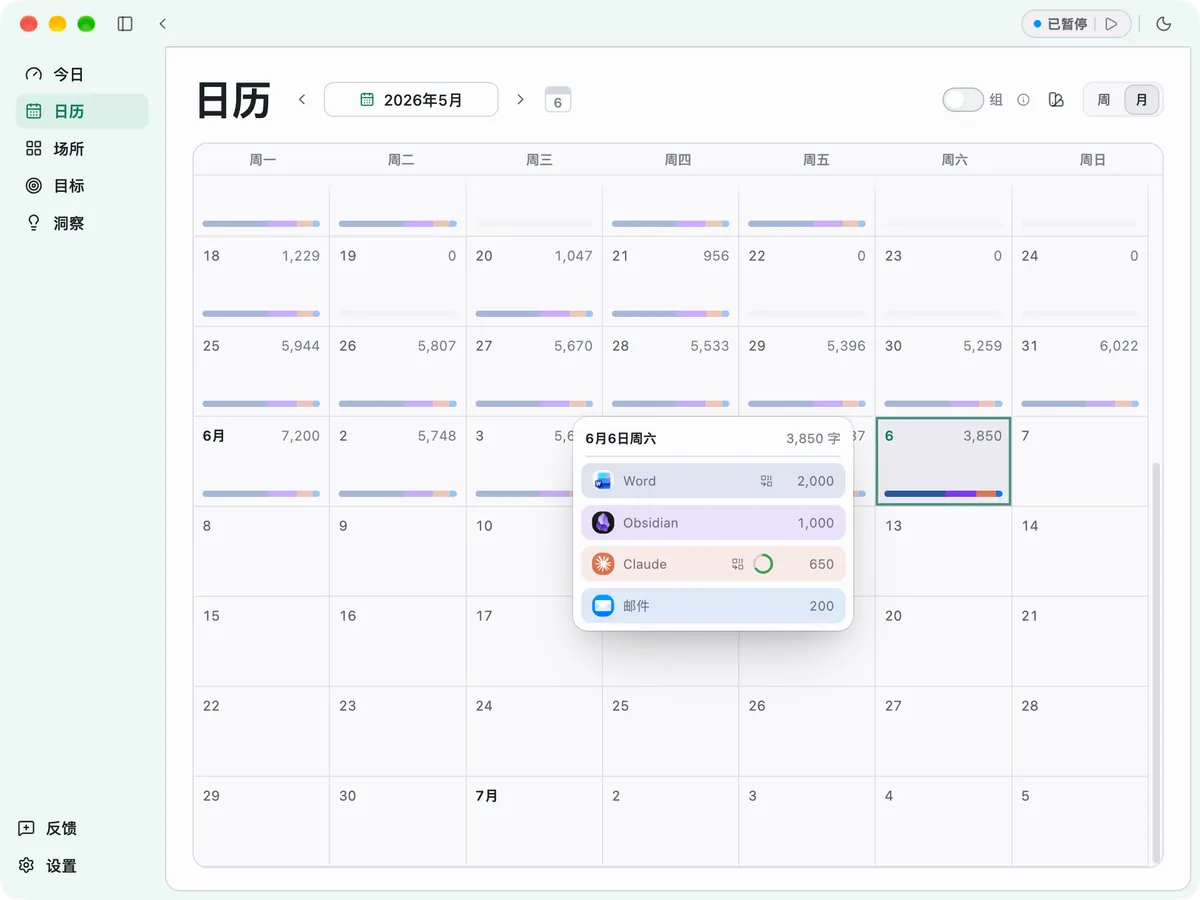Image resolution: width=1200 pixels, height=900 pixels.
Task: Click the 已暂停 status label
Action: pos(1067,24)
